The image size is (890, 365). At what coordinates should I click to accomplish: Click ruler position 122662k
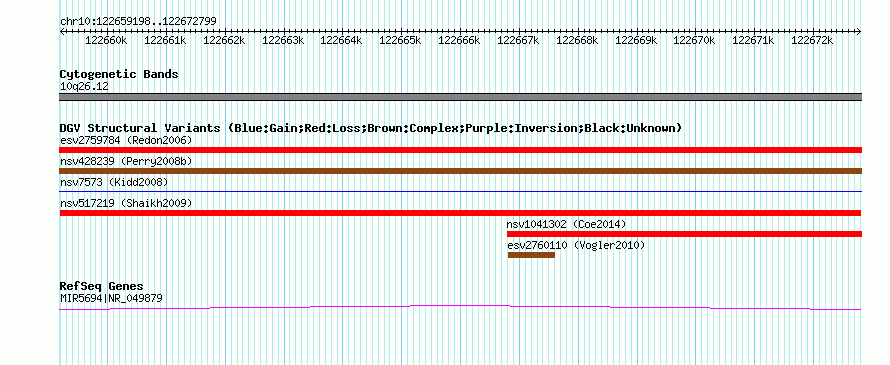click(224, 40)
